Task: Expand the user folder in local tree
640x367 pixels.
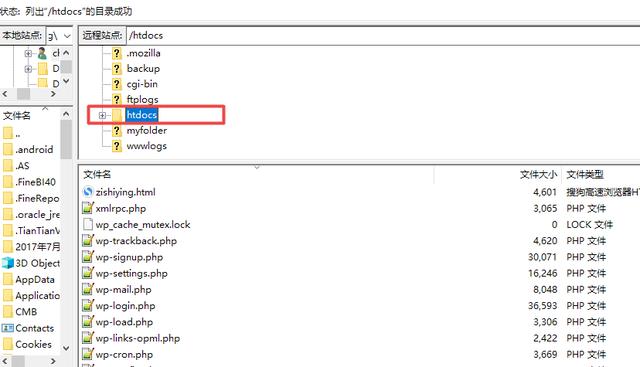Action: [28, 53]
